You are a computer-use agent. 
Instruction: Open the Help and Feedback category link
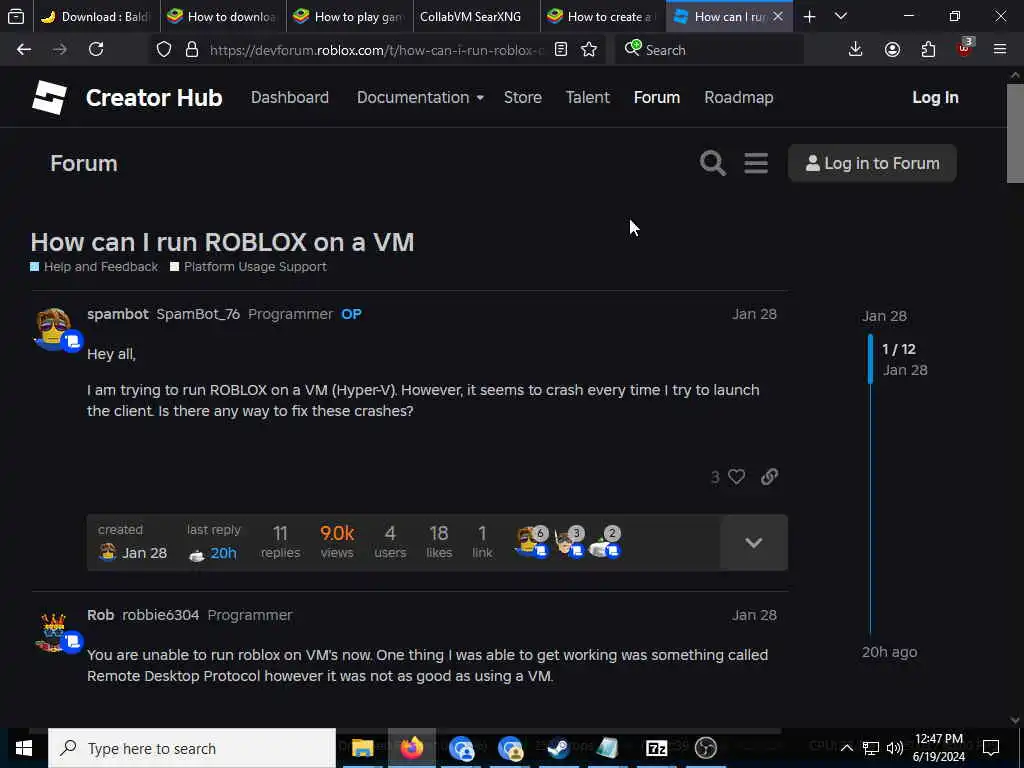[x=94, y=266]
